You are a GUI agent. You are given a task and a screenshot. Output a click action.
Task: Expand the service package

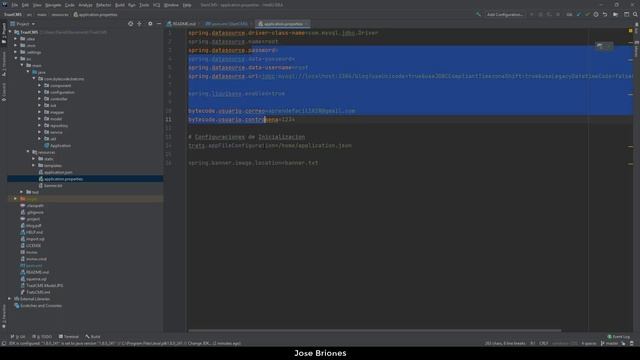tap(40, 132)
